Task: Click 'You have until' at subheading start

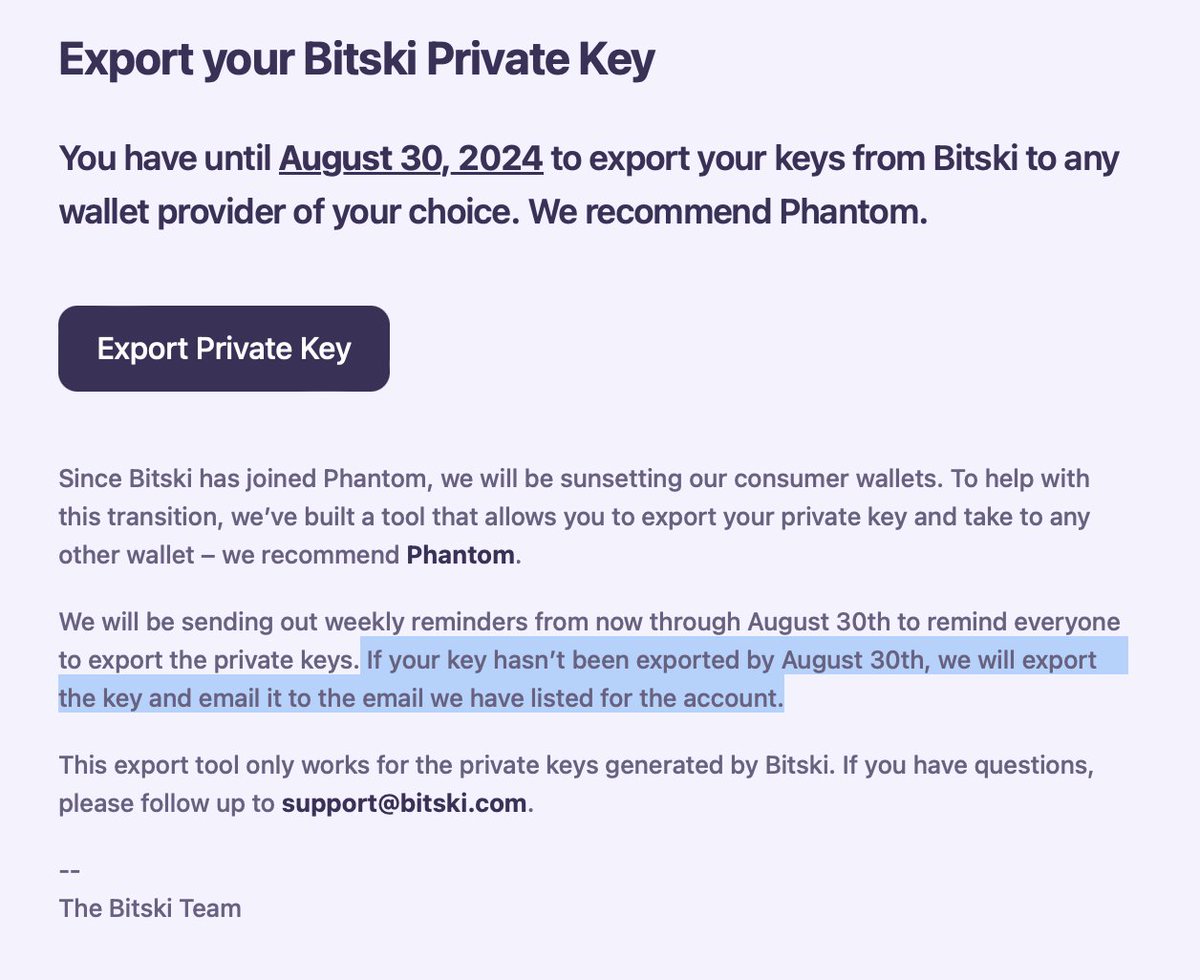Action: [x=164, y=158]
